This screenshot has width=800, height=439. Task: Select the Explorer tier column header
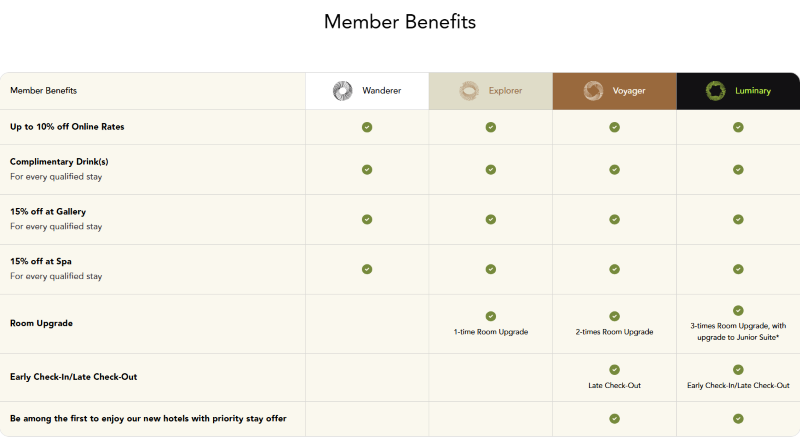pos(491,91)
